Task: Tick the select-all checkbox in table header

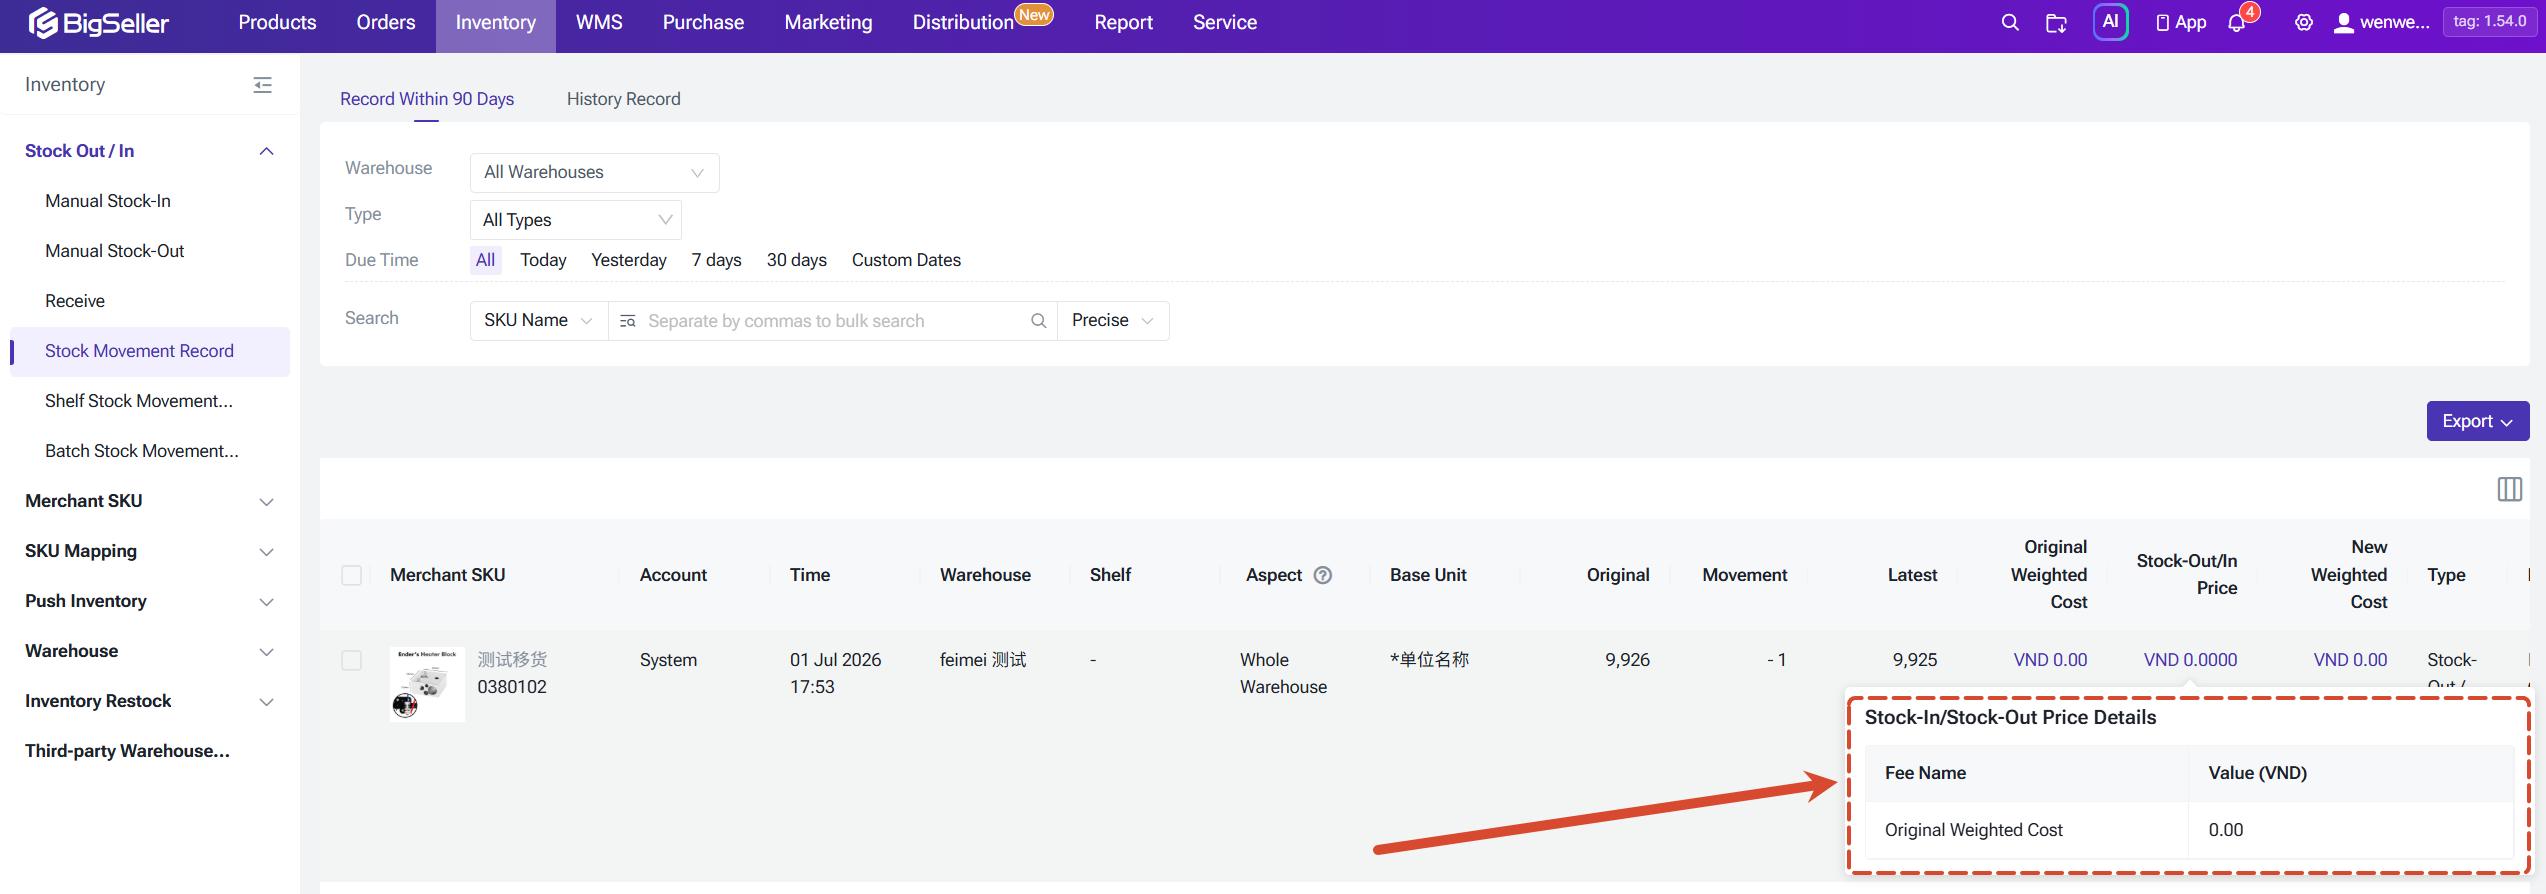Action: click(352, 575)
